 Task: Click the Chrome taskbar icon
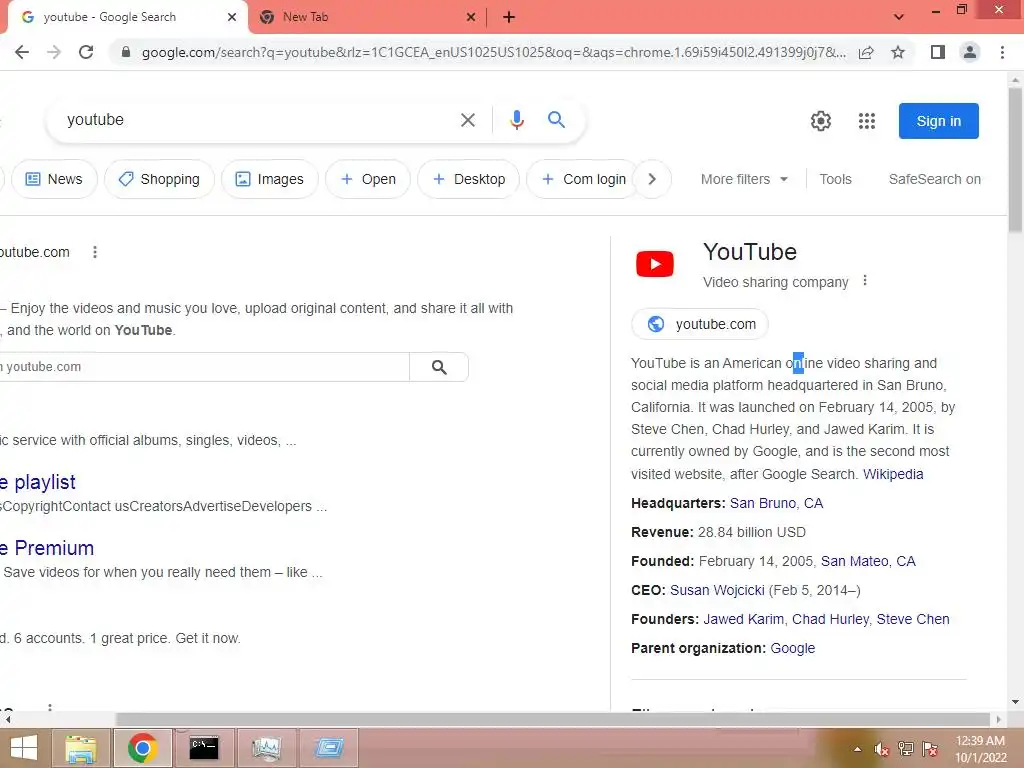(142, 748)
